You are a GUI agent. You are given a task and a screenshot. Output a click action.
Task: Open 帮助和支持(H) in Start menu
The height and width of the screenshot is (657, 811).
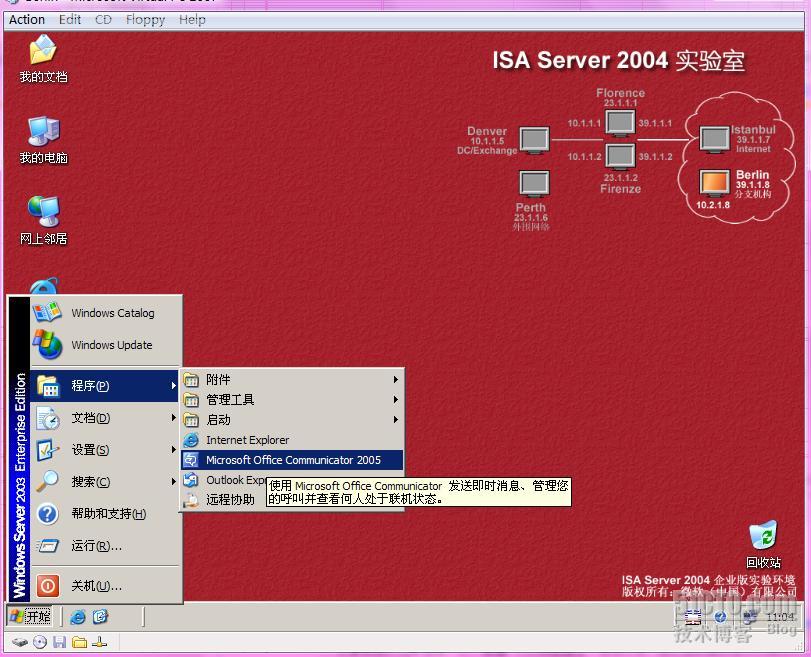click(106, 514)
